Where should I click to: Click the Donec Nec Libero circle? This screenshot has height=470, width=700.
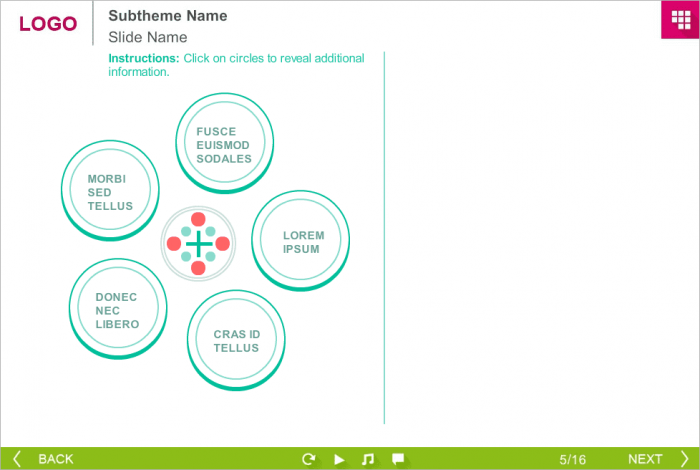tap(117, 310)
